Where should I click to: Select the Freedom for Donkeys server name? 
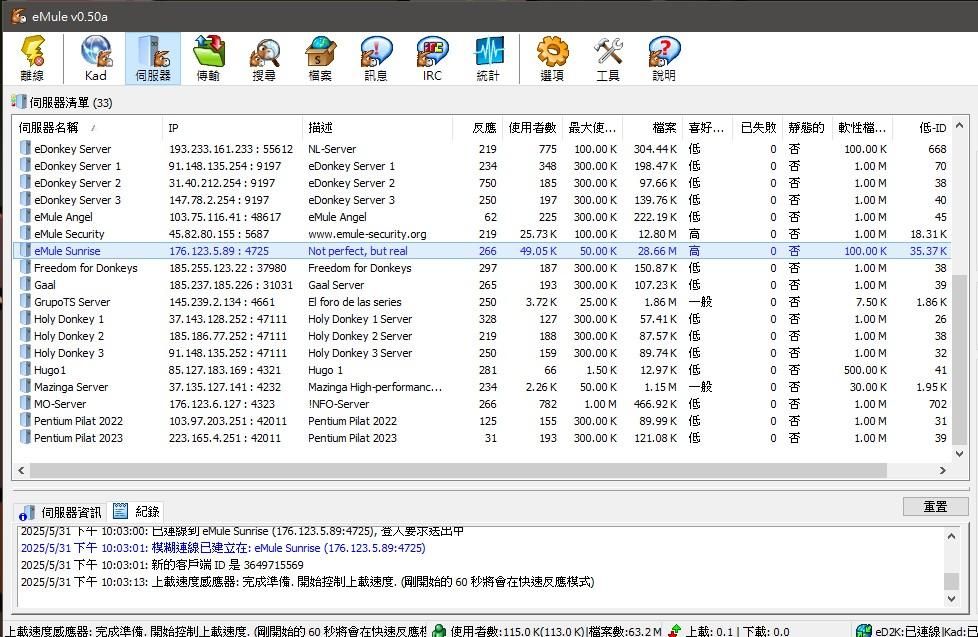85,268
